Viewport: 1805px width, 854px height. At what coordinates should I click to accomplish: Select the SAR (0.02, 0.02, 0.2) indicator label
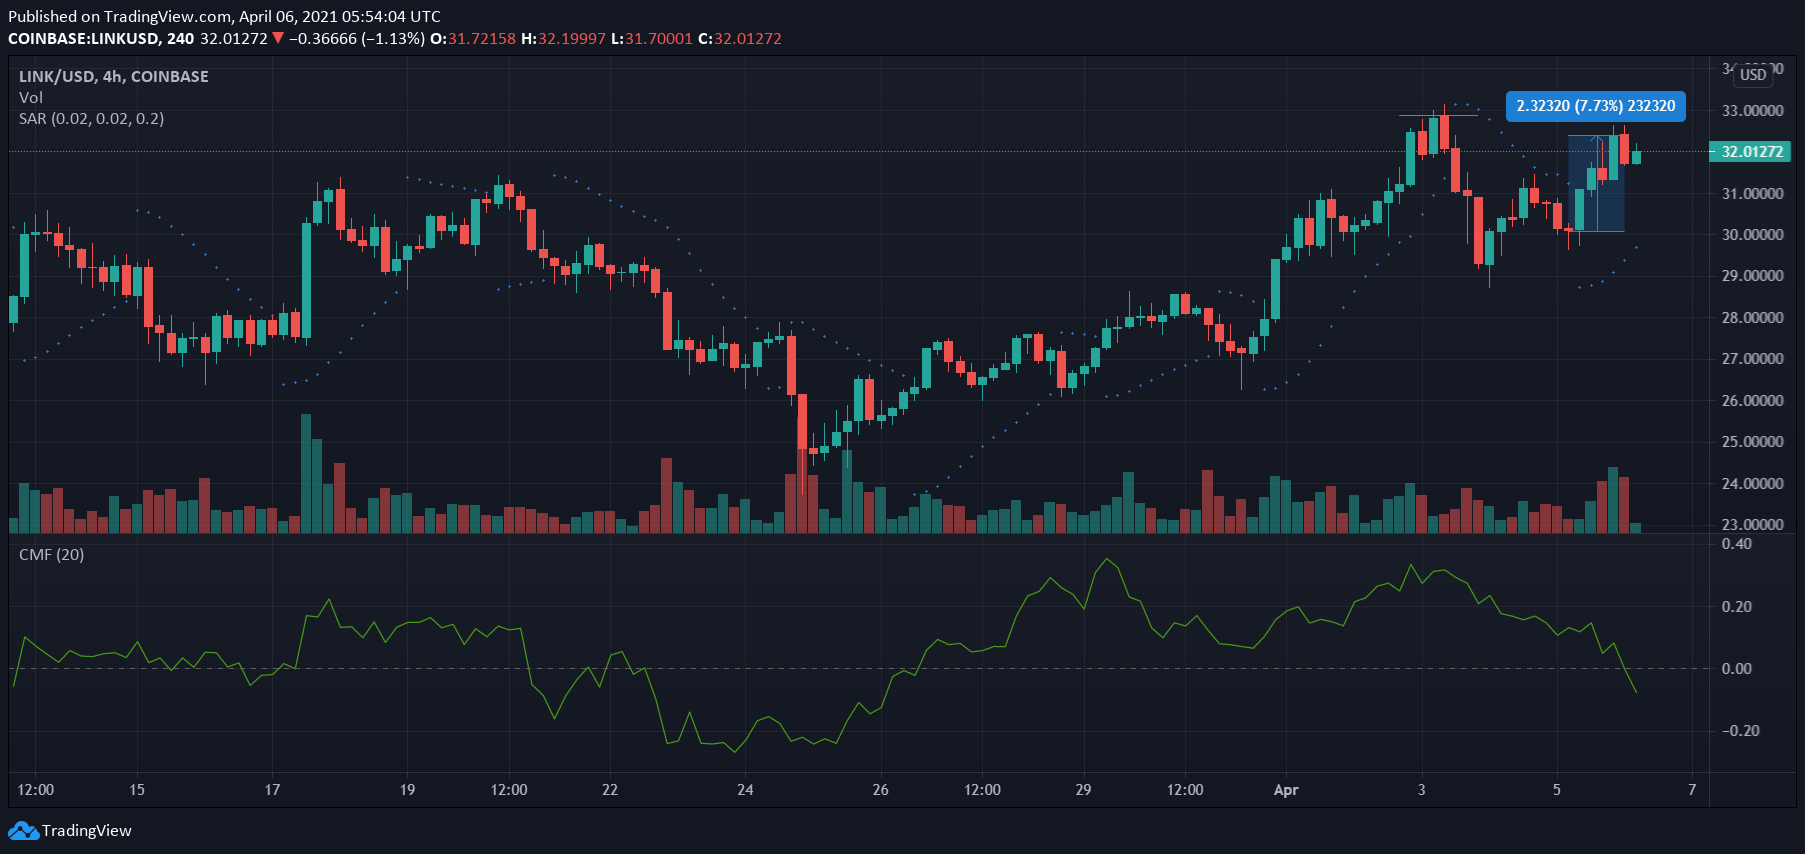click(x=92, y=119)
